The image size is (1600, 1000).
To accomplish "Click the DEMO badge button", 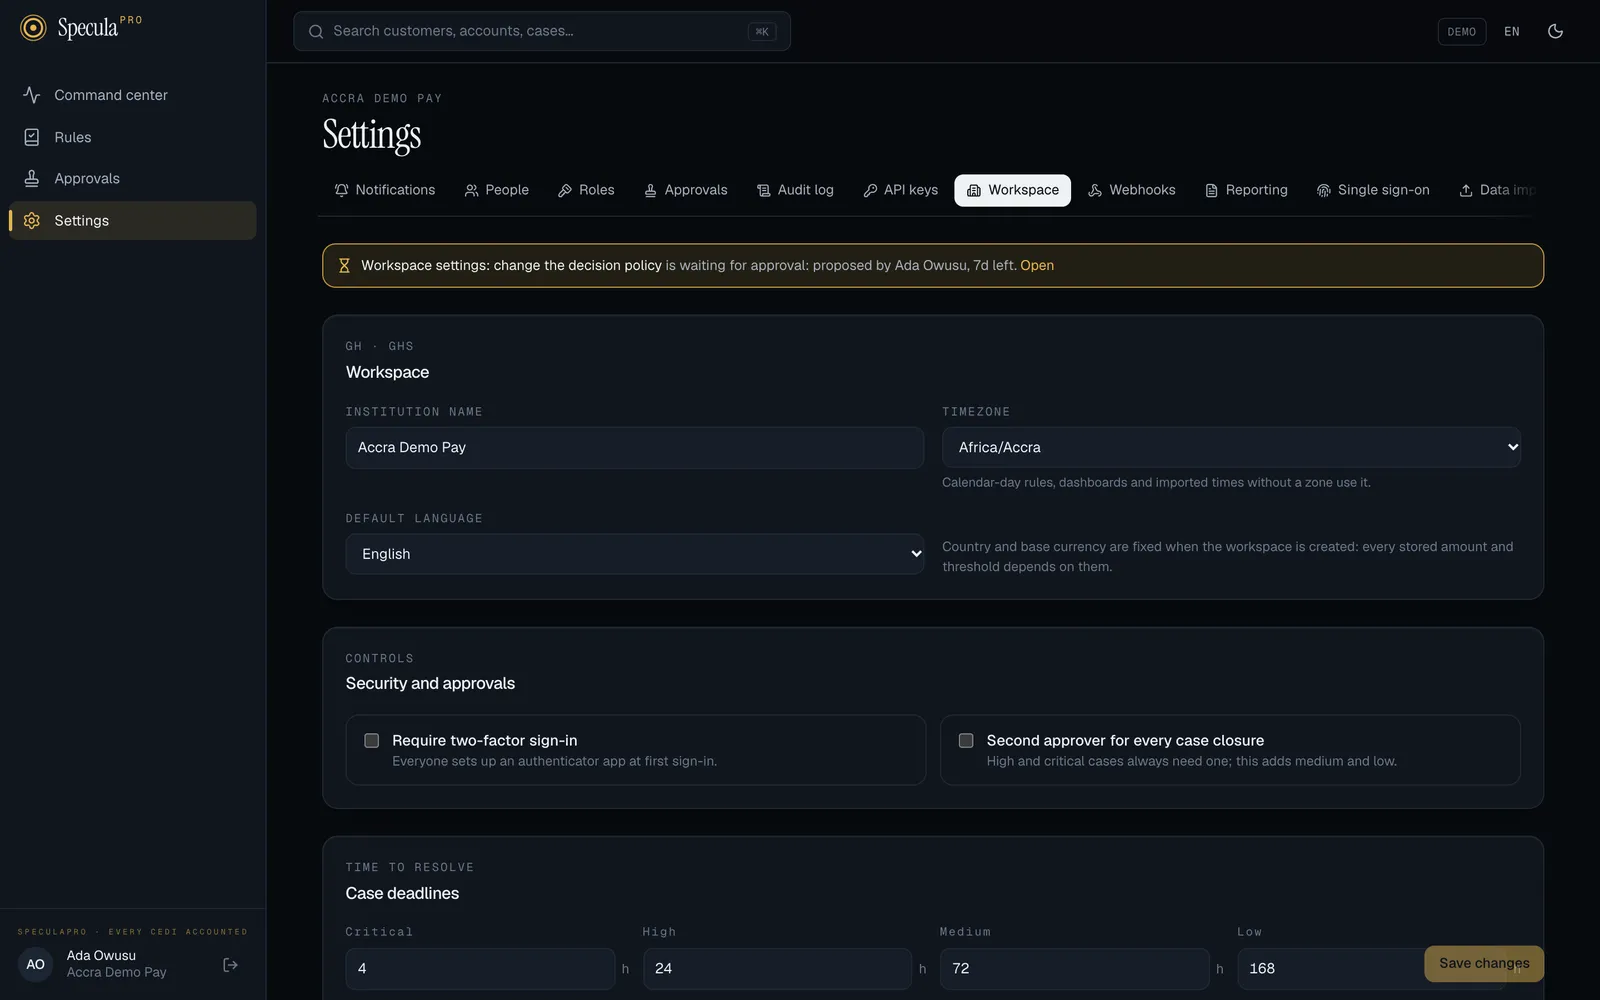I will 1461,31.
